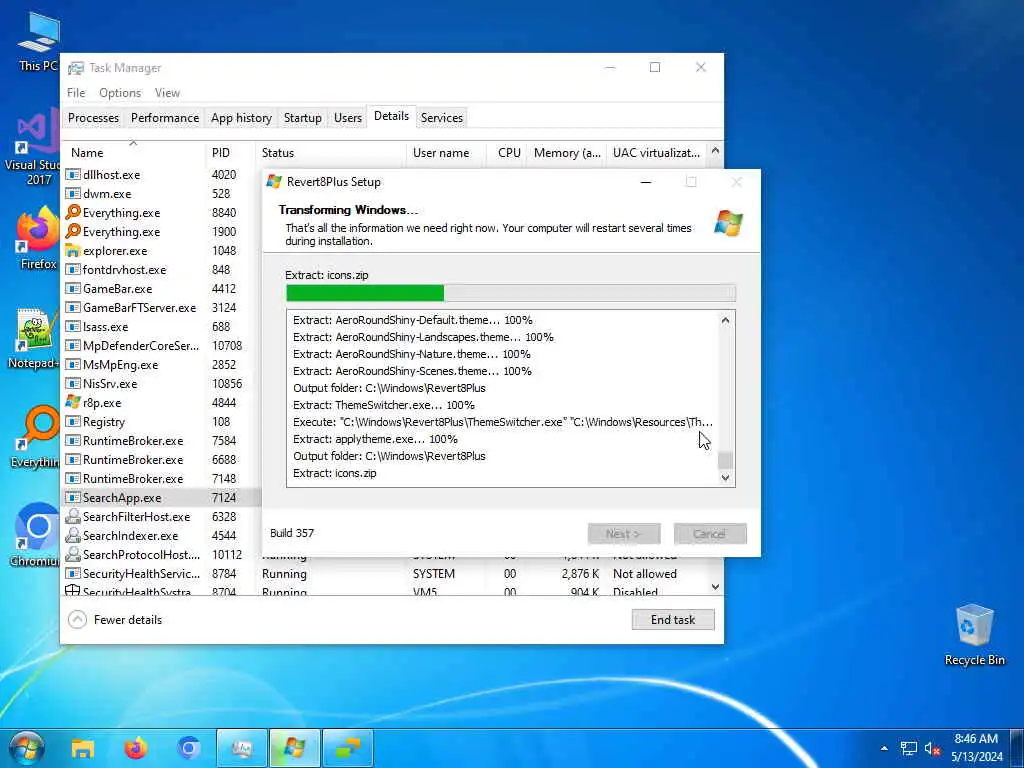Select SearchIndexer.exe process row

[x=161, y=536]
